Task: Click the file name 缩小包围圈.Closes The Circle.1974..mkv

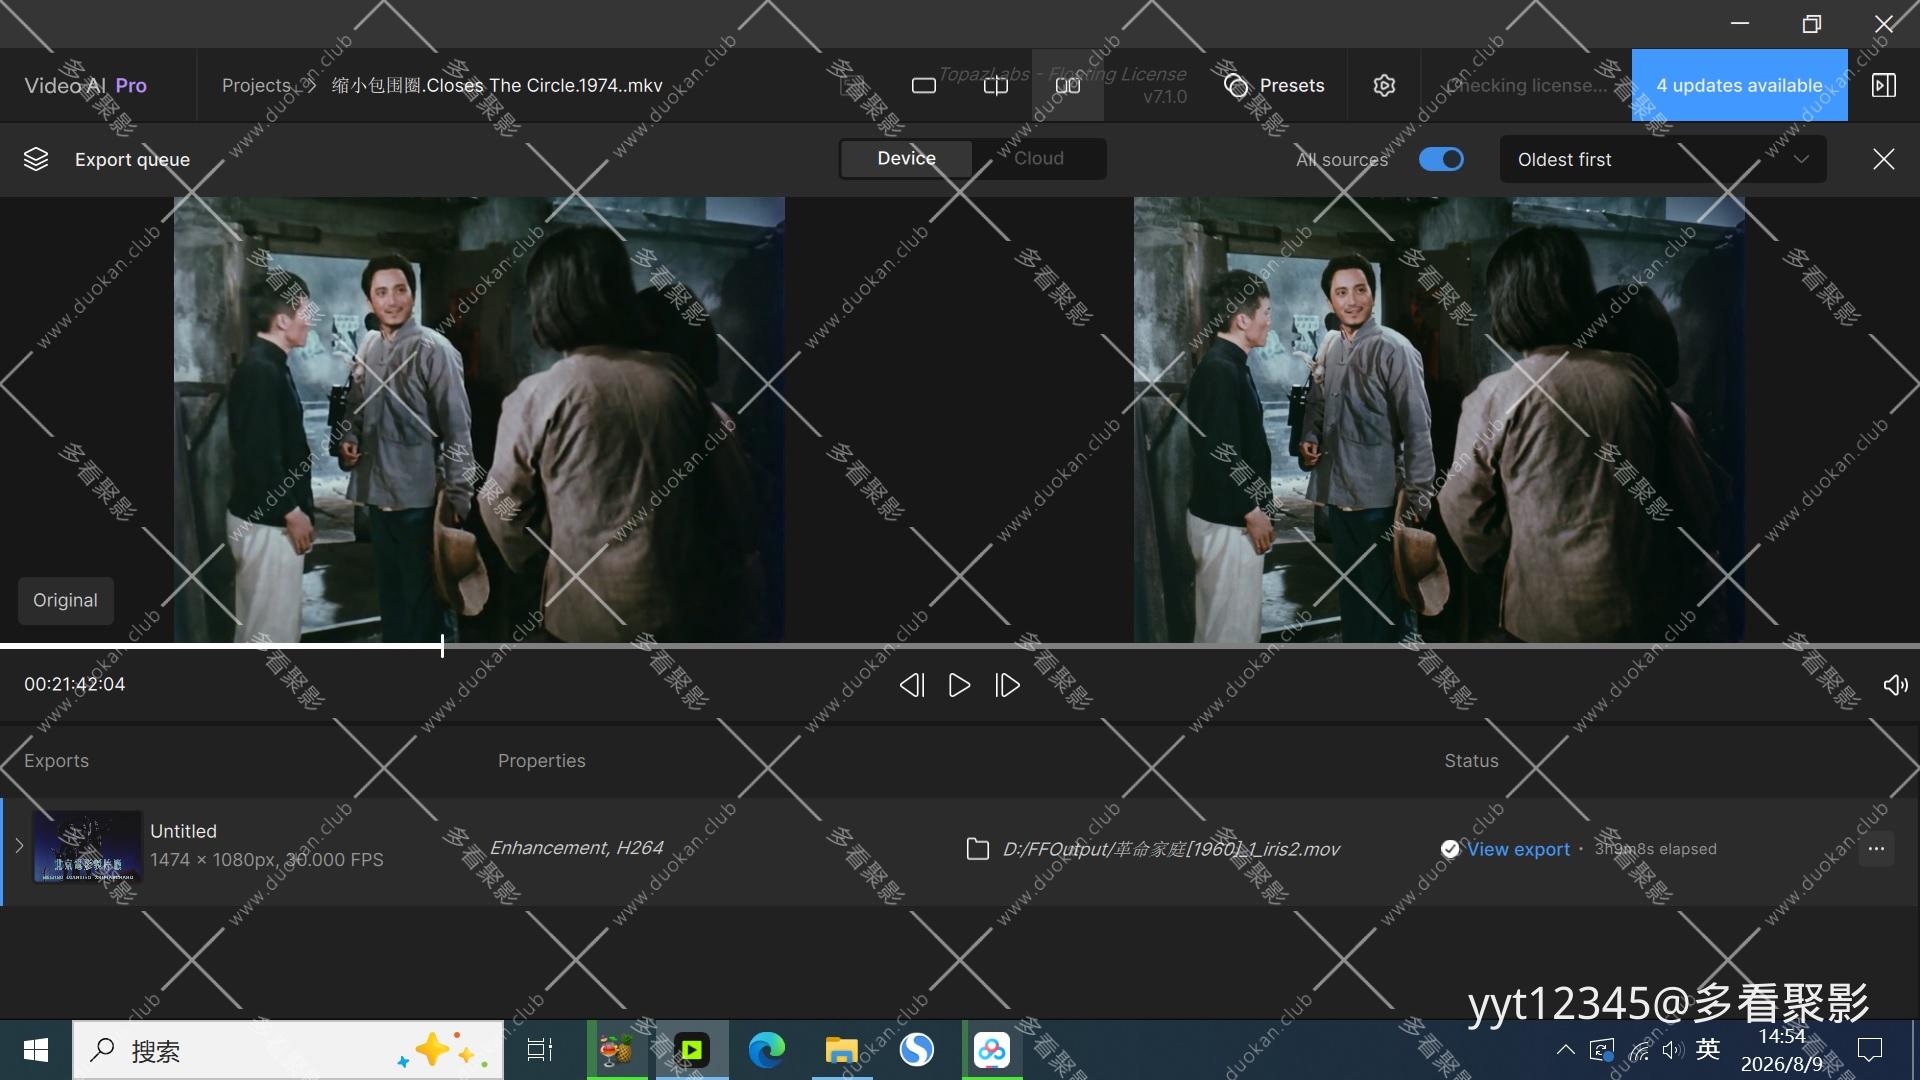Action: click(497, 86)
